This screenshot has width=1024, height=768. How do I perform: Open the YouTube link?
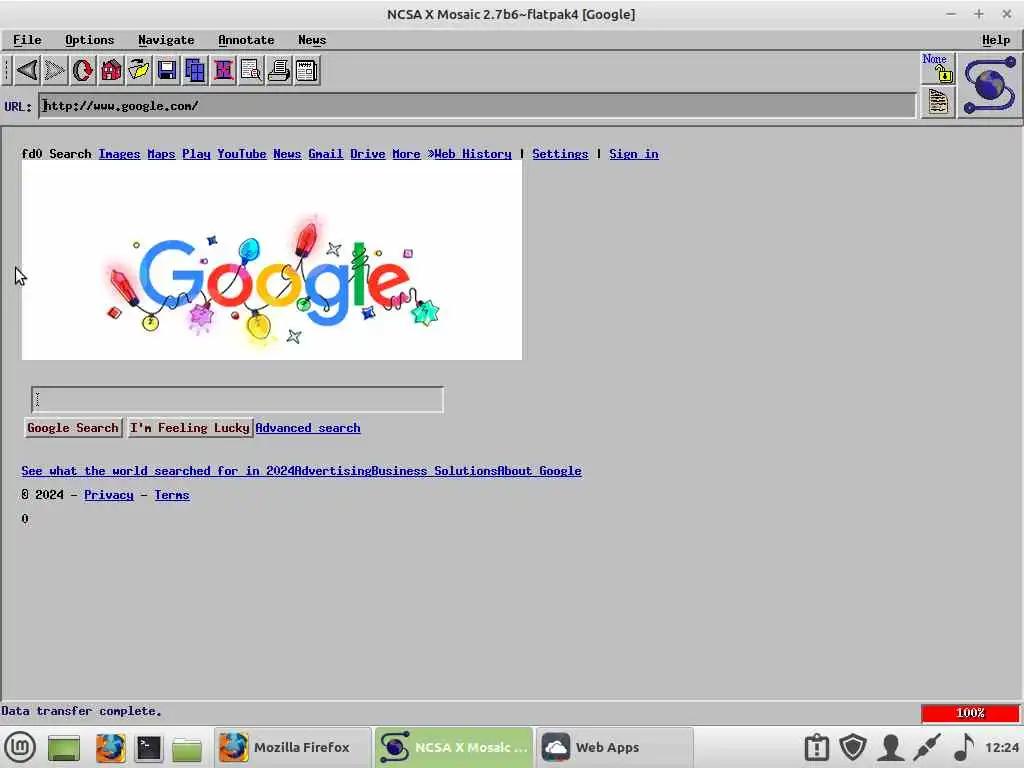pyautogui.click(x=242, y=154)
